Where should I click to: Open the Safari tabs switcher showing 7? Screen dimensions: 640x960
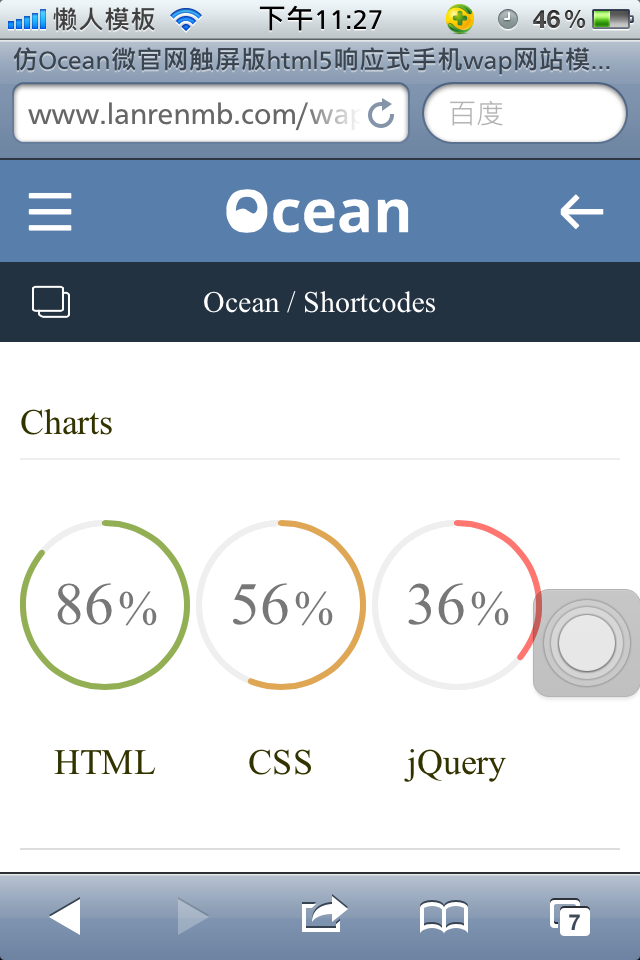(x=569, y=916)
